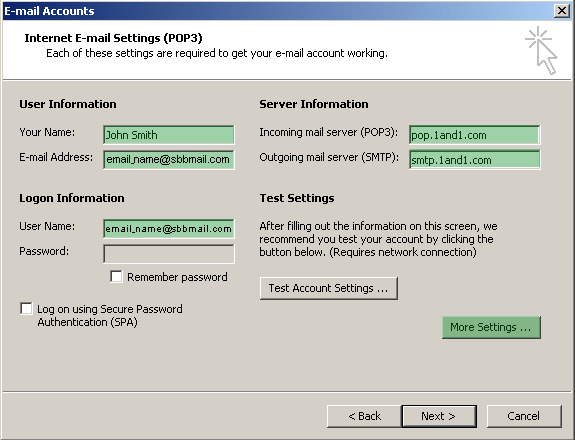575x440 pixels.
Task: Click the Remember password label text
Action: pyautogui.click(x=177, y=277)
